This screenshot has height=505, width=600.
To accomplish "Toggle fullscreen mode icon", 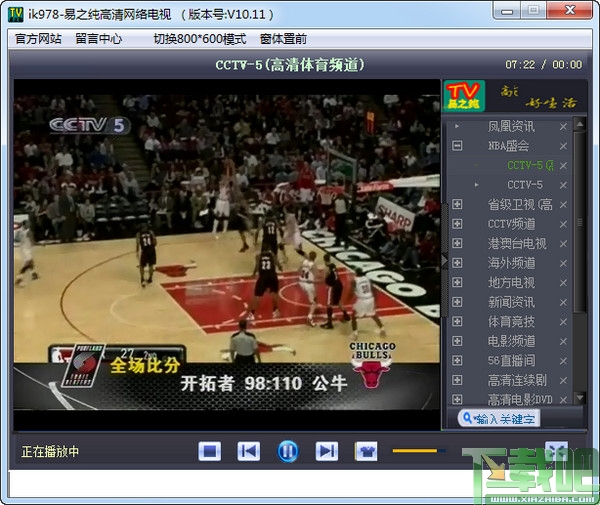I will (556, 451).
